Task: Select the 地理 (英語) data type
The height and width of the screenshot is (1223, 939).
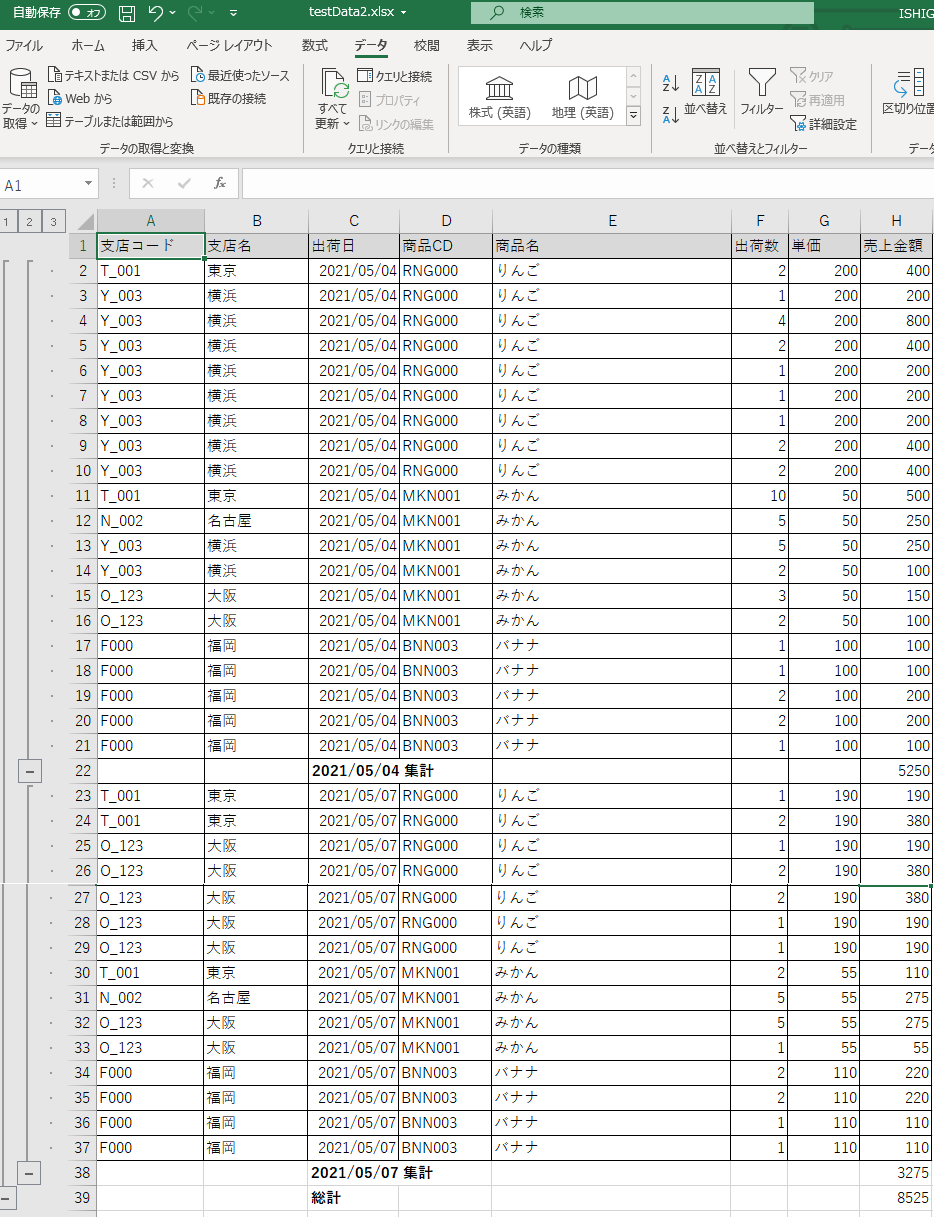Action: click(x=582, y=97)
